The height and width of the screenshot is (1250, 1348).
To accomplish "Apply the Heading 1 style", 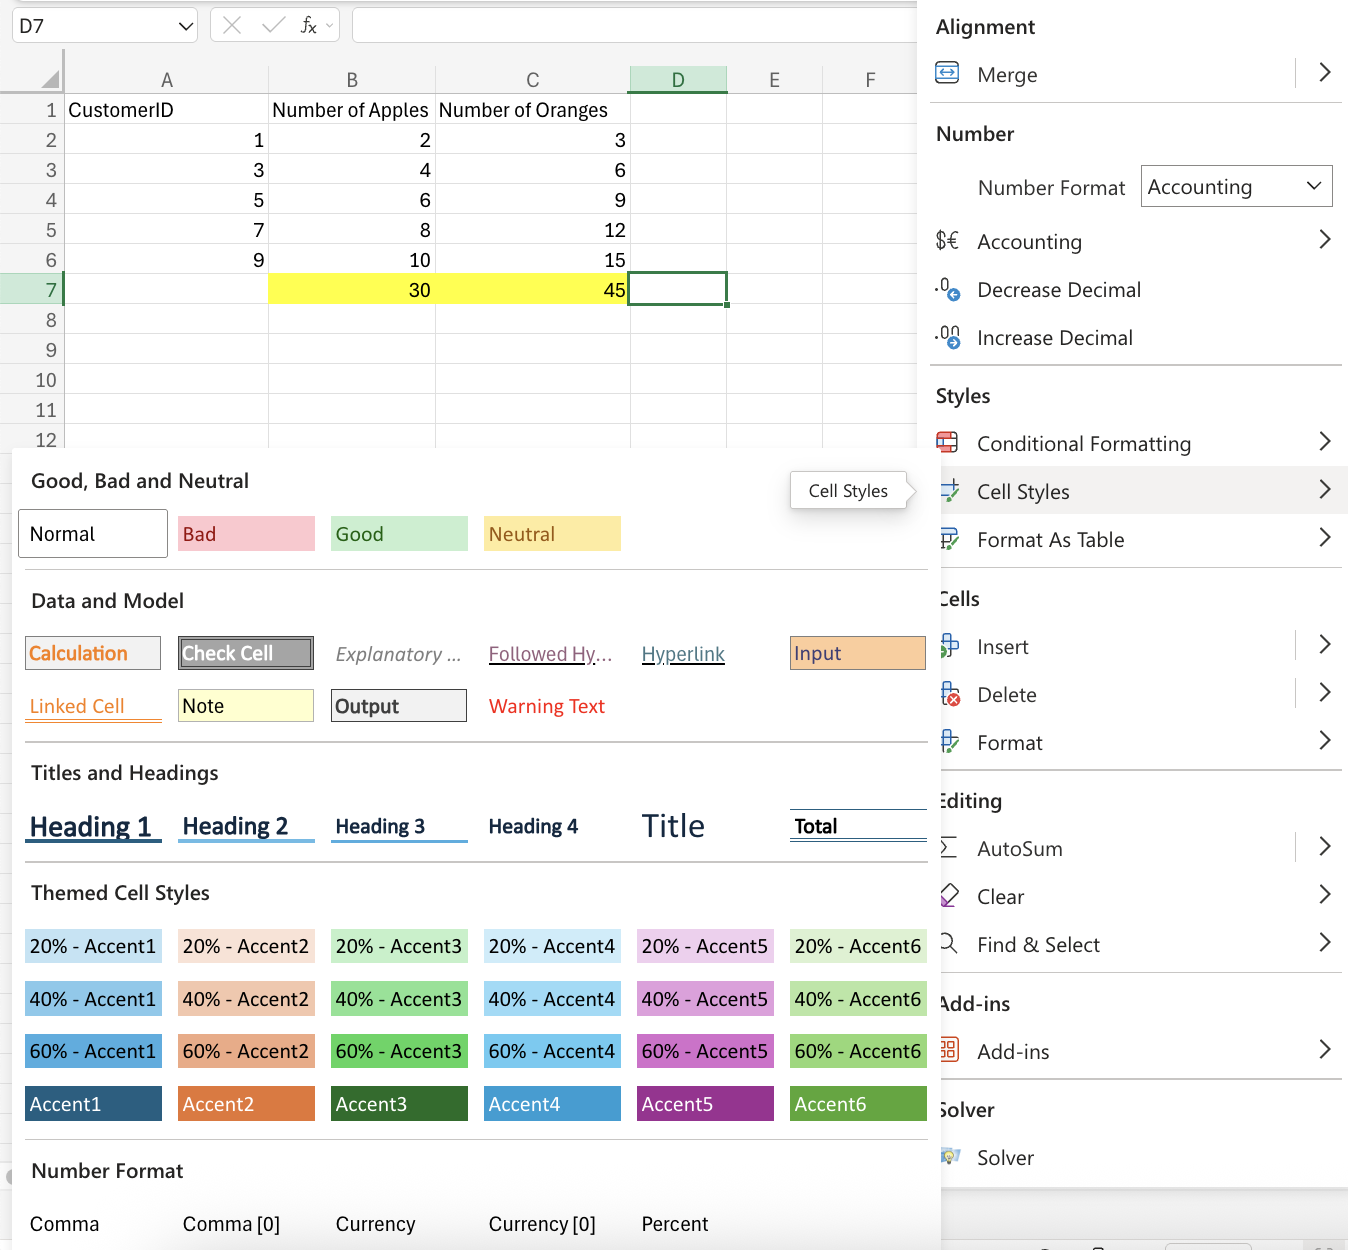I will [93, 826].
